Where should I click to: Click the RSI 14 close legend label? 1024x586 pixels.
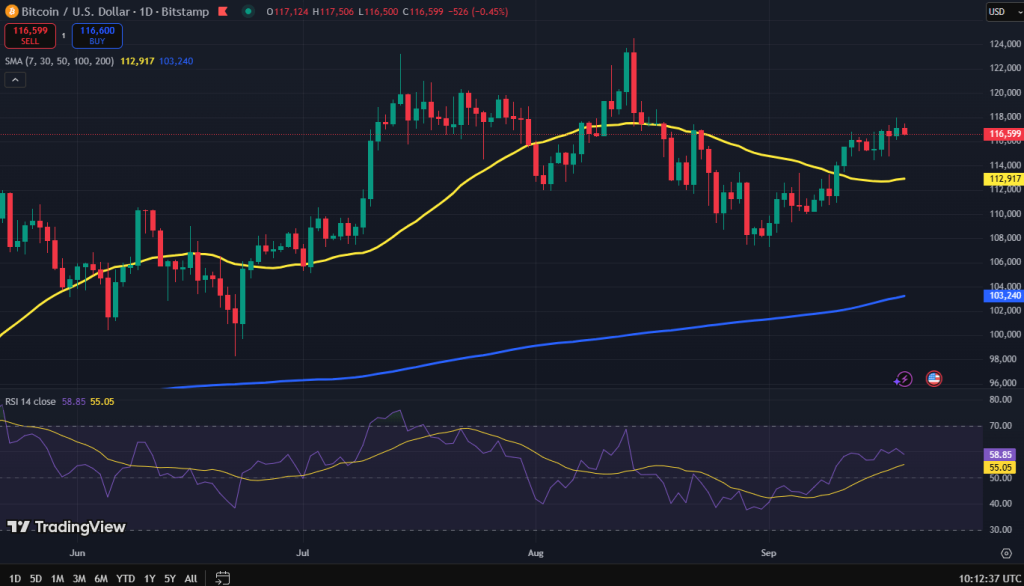[30, 401]
